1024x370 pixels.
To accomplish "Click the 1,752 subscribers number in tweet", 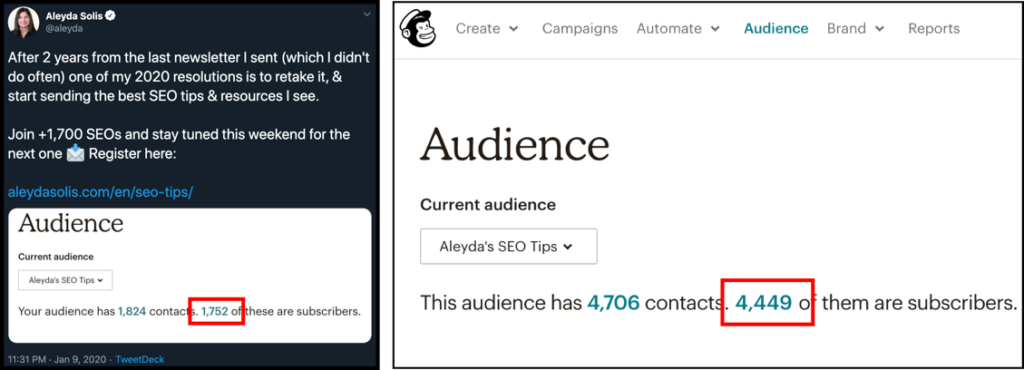I will (215, 311).
